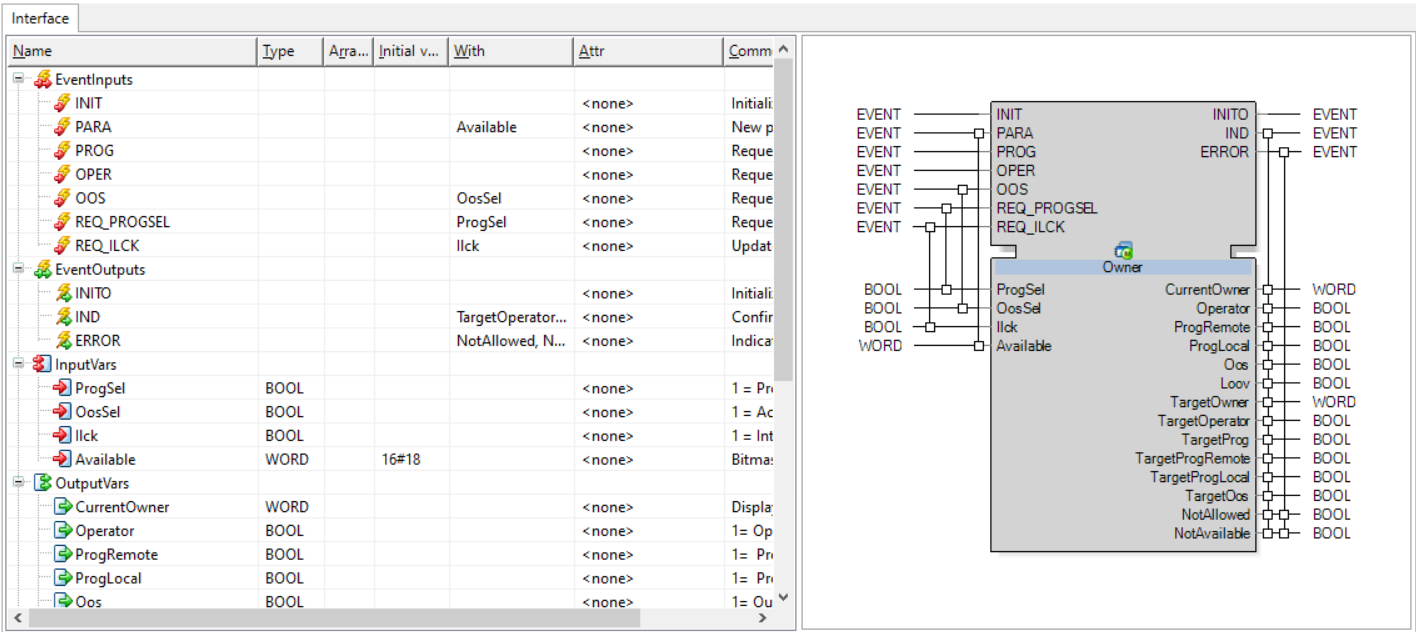Select the INITO output pin on the diagram
The image size is (1416, 632).
point(1231,114)
